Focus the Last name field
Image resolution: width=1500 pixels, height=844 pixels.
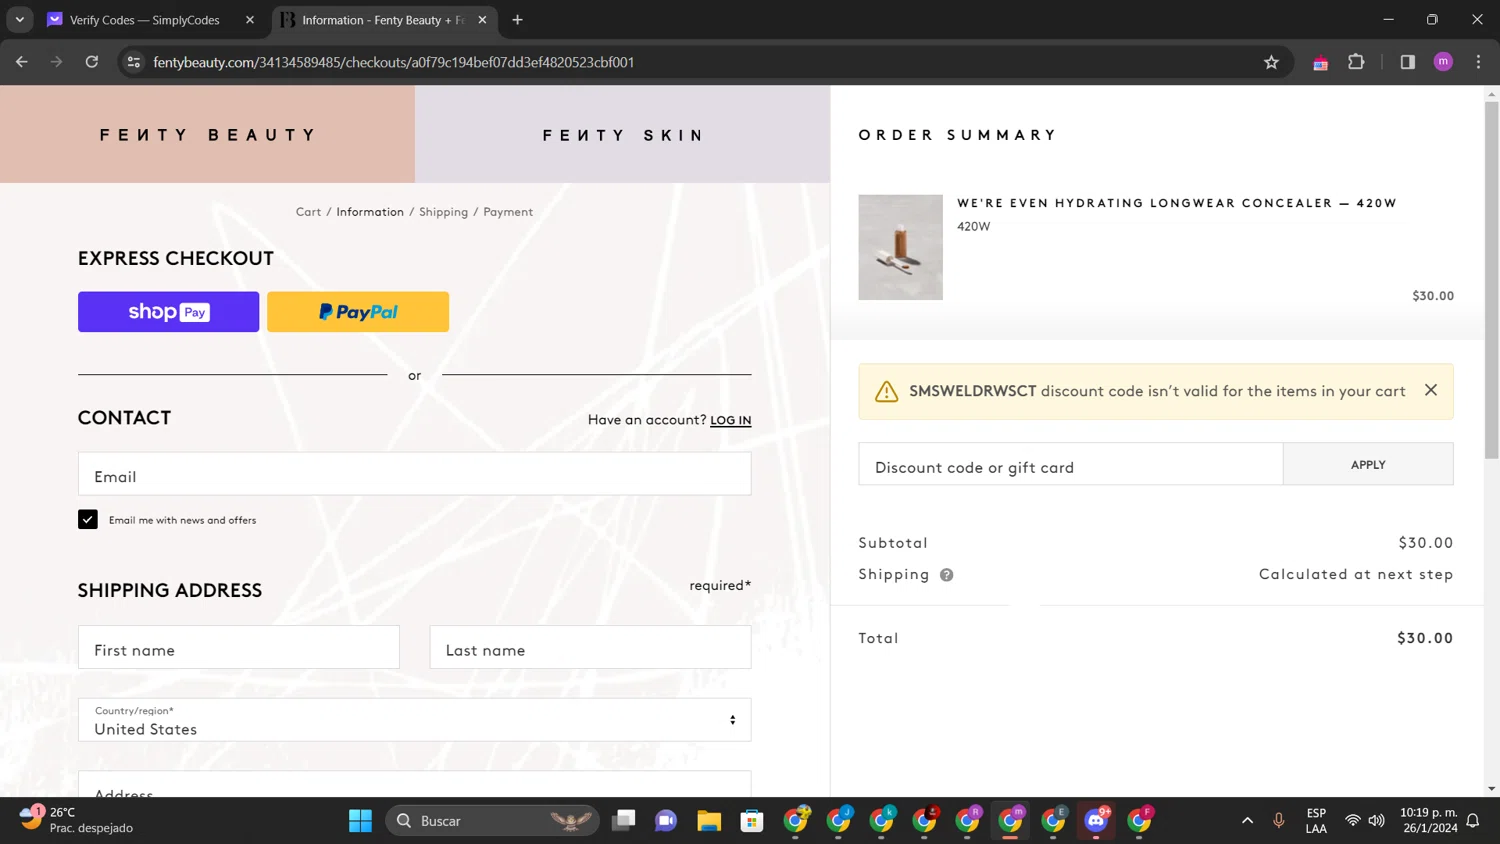590,647
